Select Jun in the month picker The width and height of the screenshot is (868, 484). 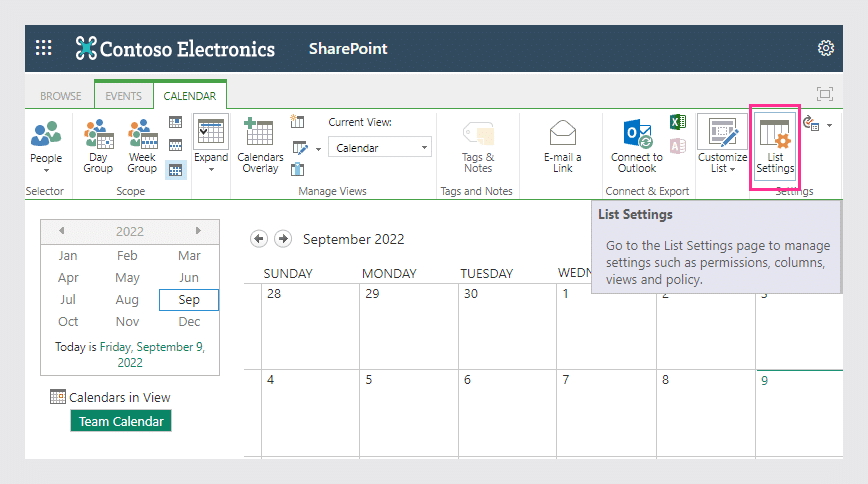pyautogui.click(x=189, y=277)
